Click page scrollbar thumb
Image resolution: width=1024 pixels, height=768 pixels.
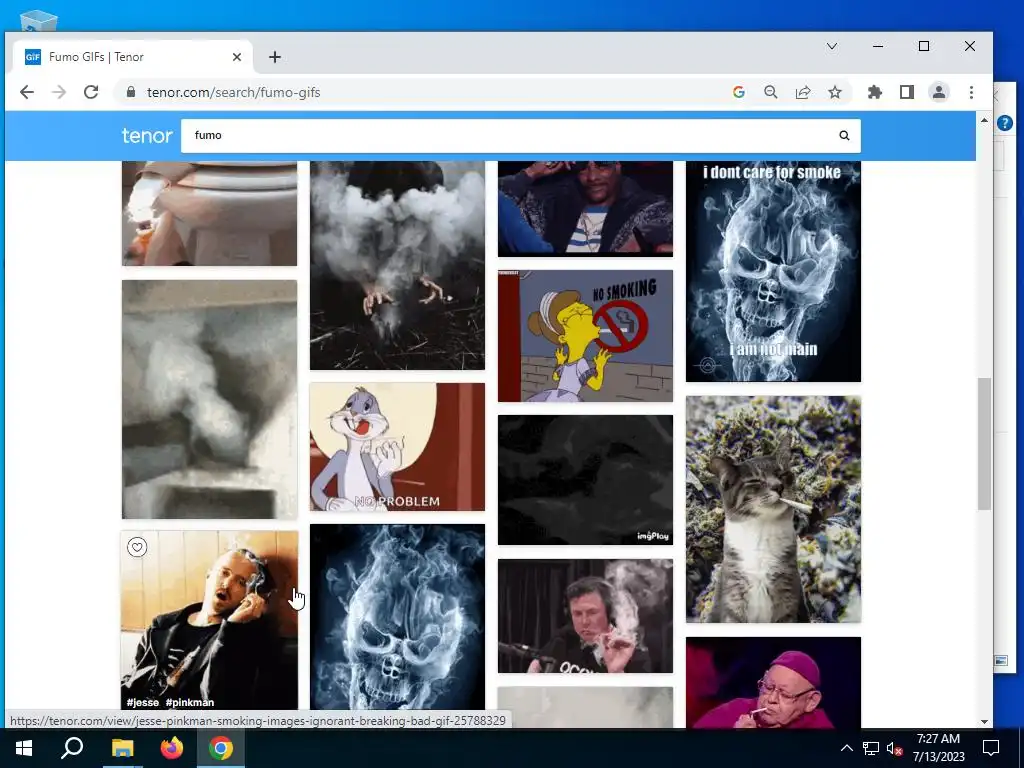click(x=984, y=443)
